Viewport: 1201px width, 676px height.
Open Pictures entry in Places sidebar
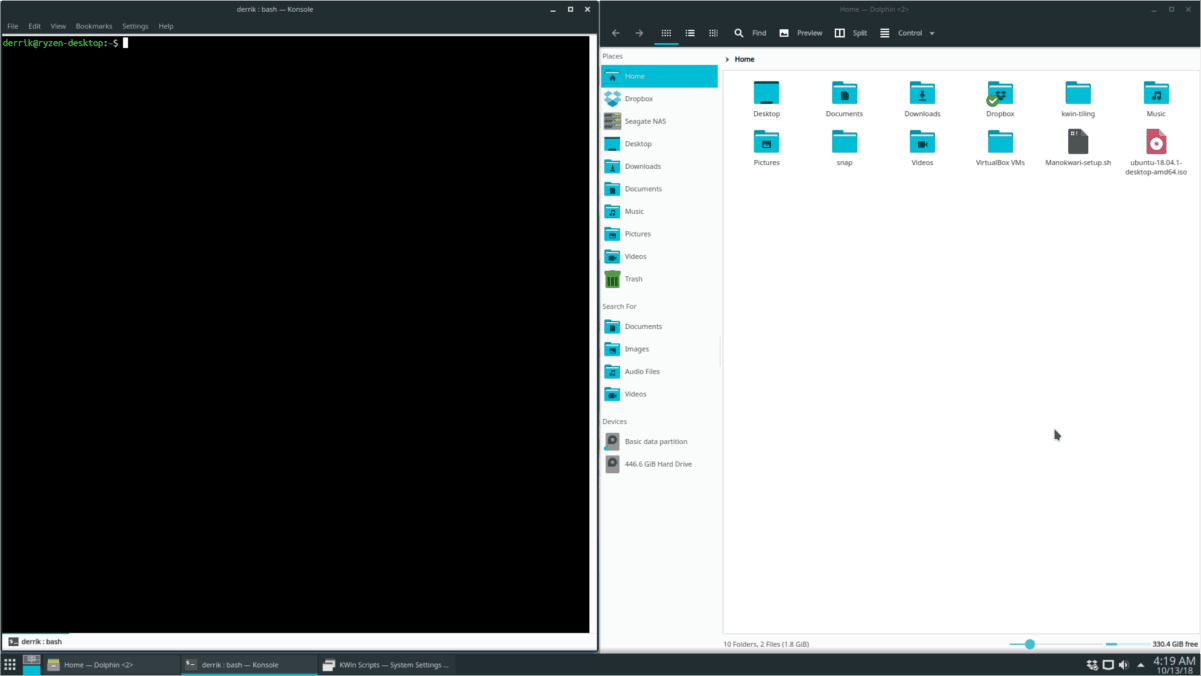(660, 234)
